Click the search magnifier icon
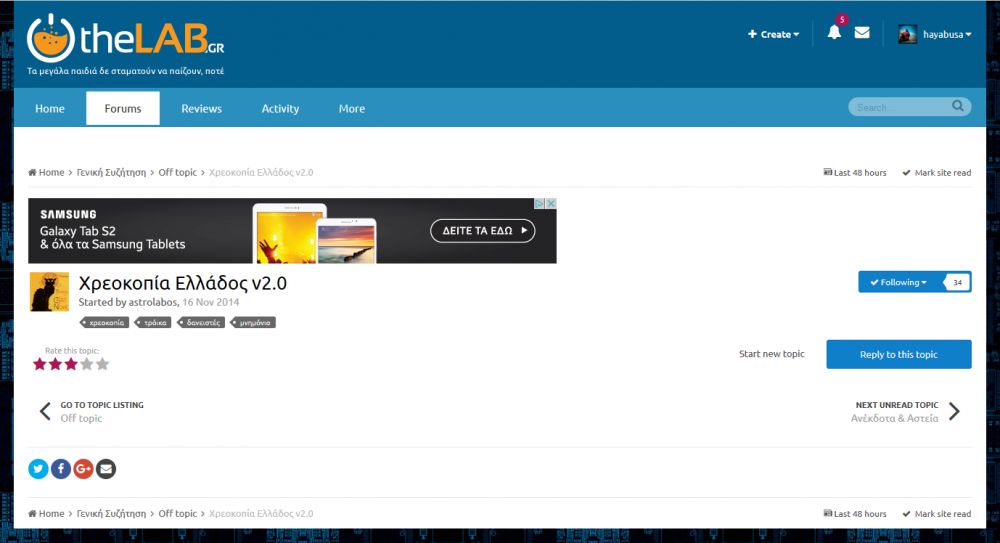The height and width of the screenshot is (543, 1000). [958, 106]
